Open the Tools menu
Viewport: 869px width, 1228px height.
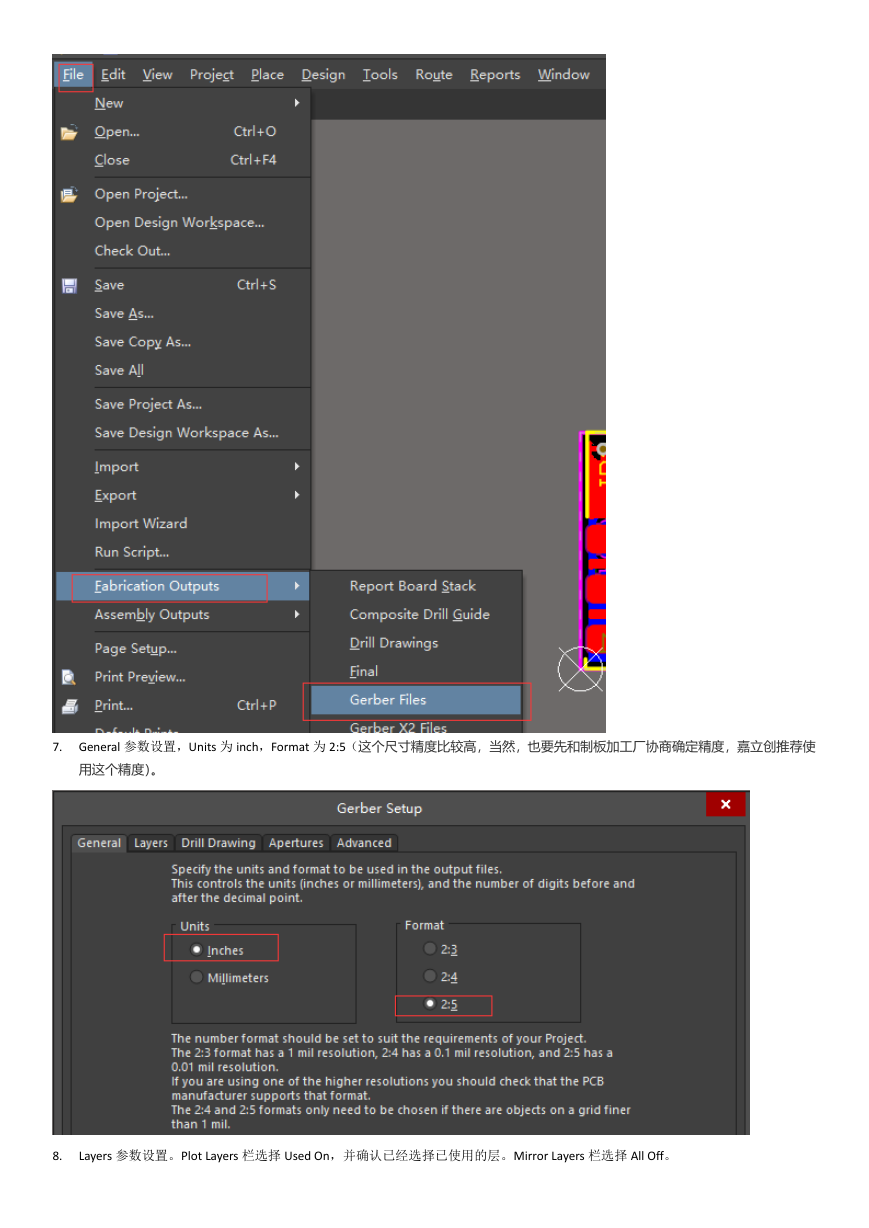(x=380, y=75)
